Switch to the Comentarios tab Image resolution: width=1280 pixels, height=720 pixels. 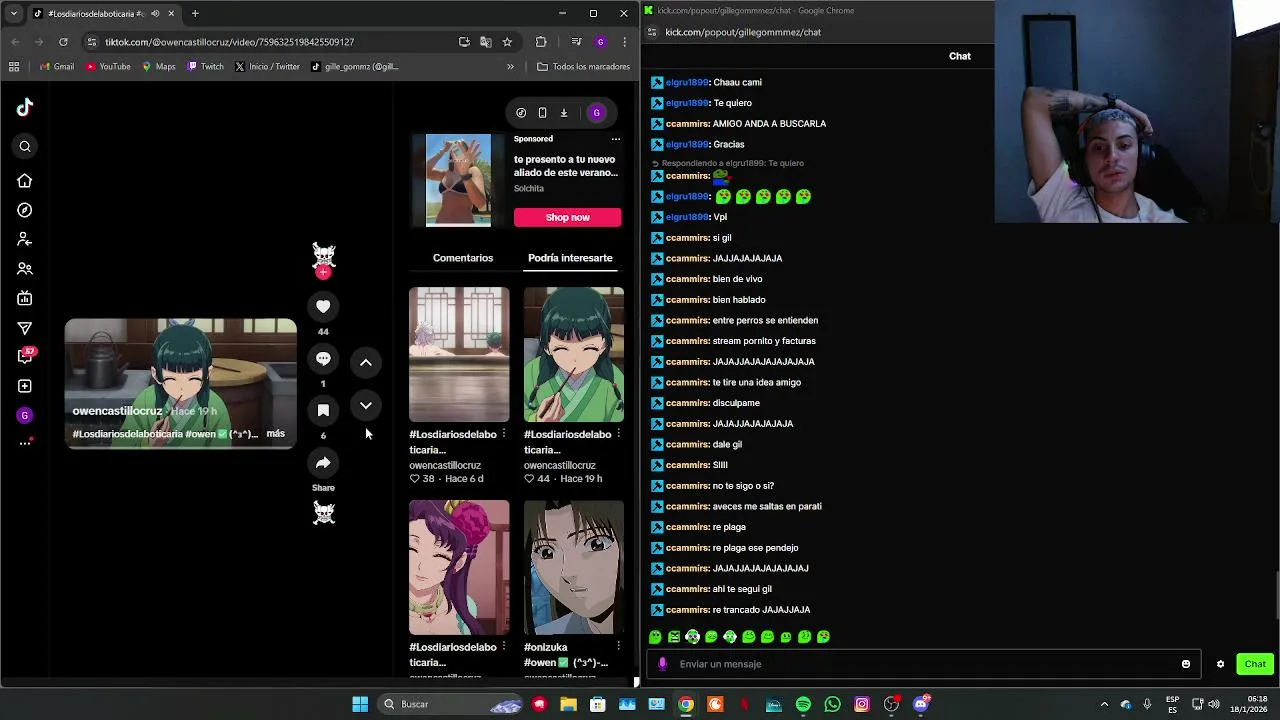pos(463,258)
